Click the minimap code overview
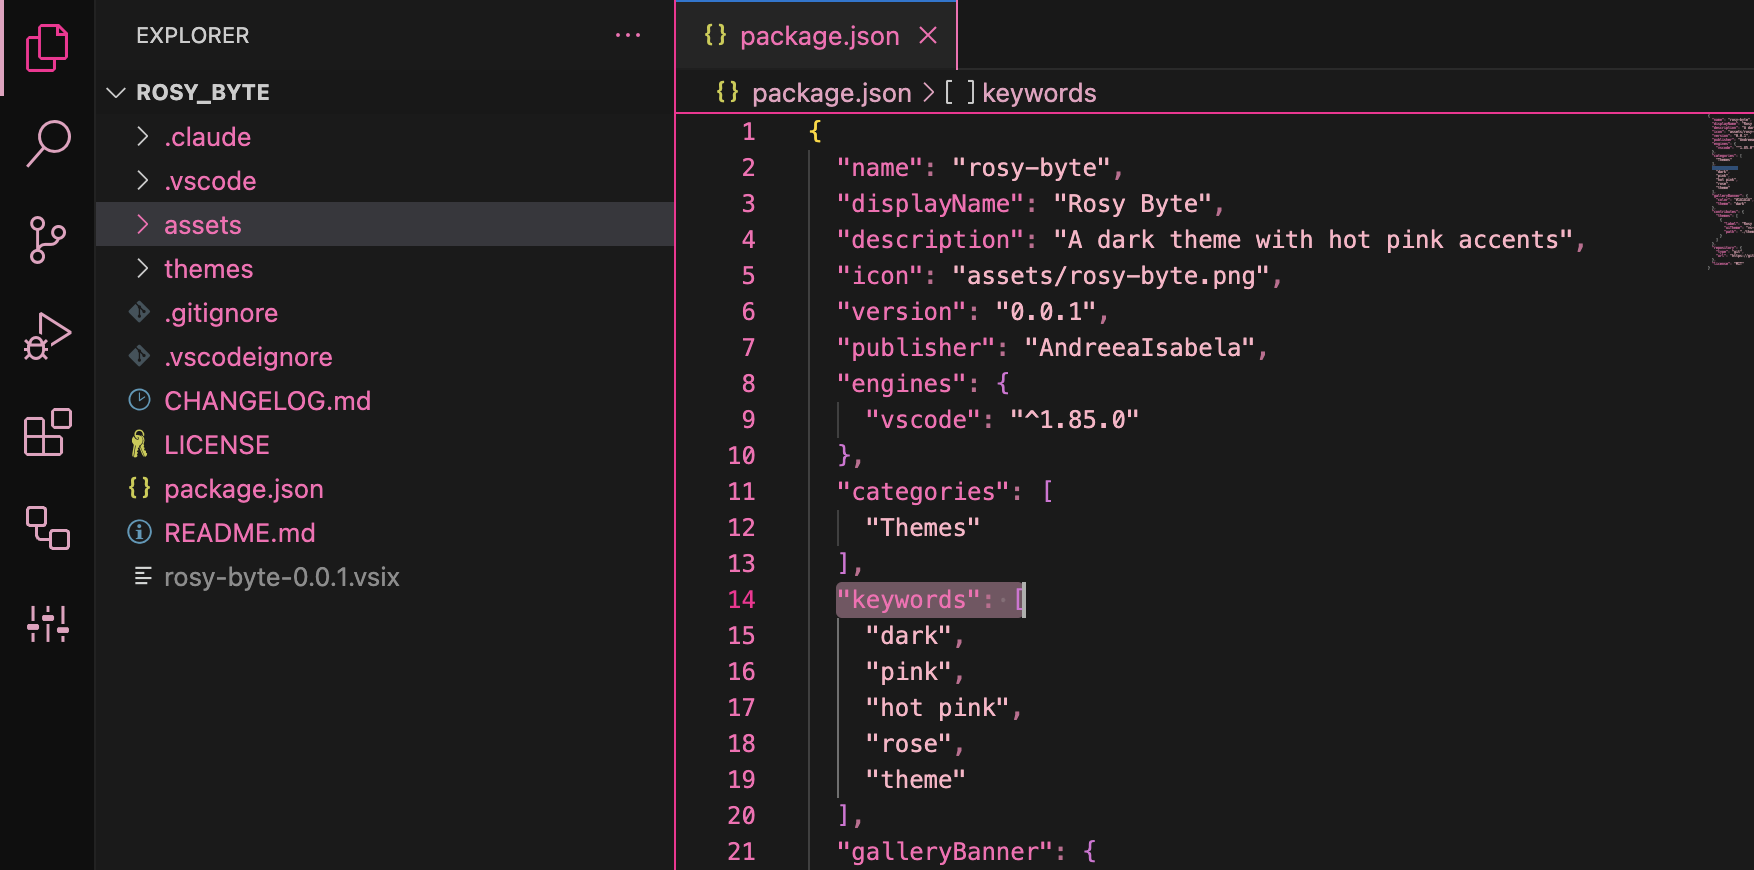Viewport: 1754px width, 870px height. coord(1731,192)
